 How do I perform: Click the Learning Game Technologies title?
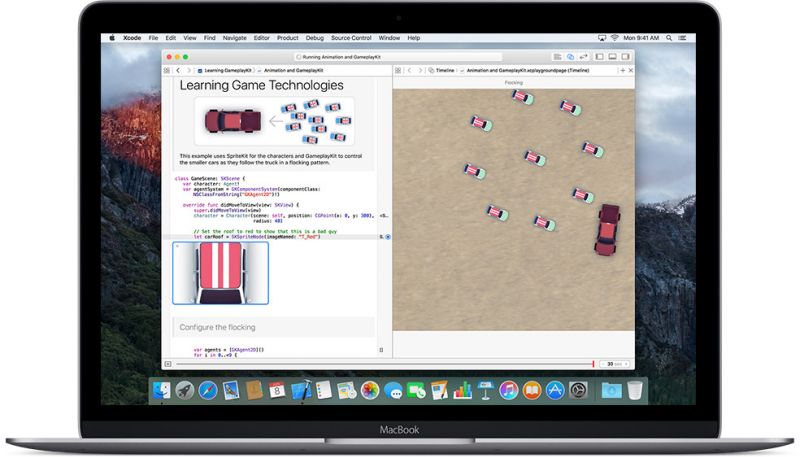[261, 85]
